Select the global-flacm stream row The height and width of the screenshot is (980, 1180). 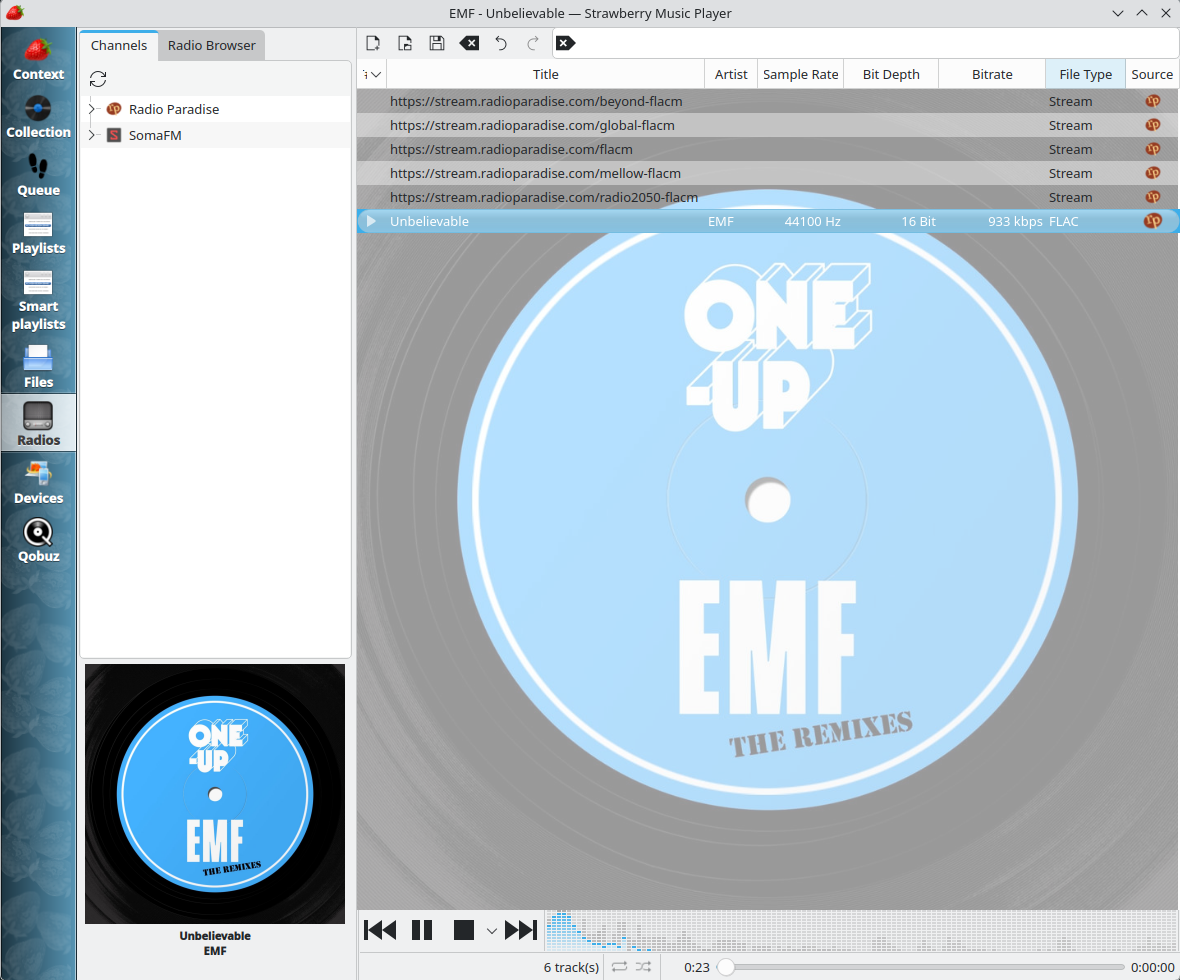[x=768, y=126]
